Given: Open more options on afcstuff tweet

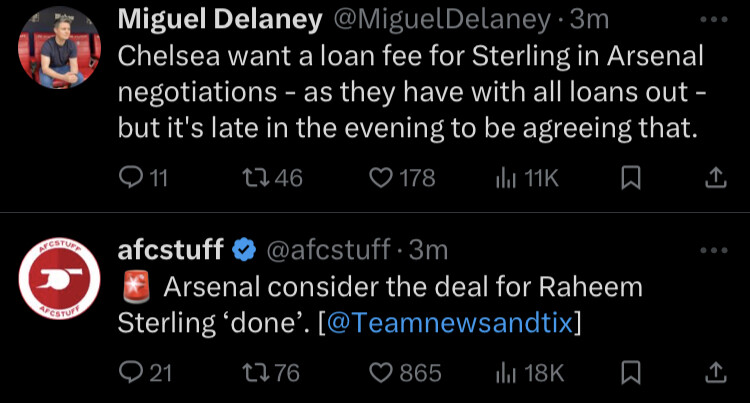Looking at the screenshot, I should coord(714,251).
